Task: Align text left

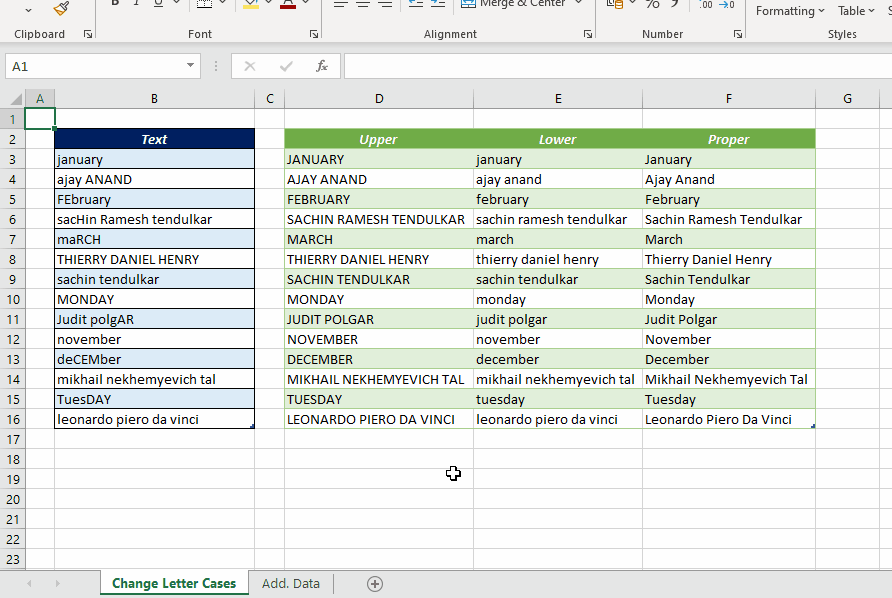Action: tap(341, 3)
